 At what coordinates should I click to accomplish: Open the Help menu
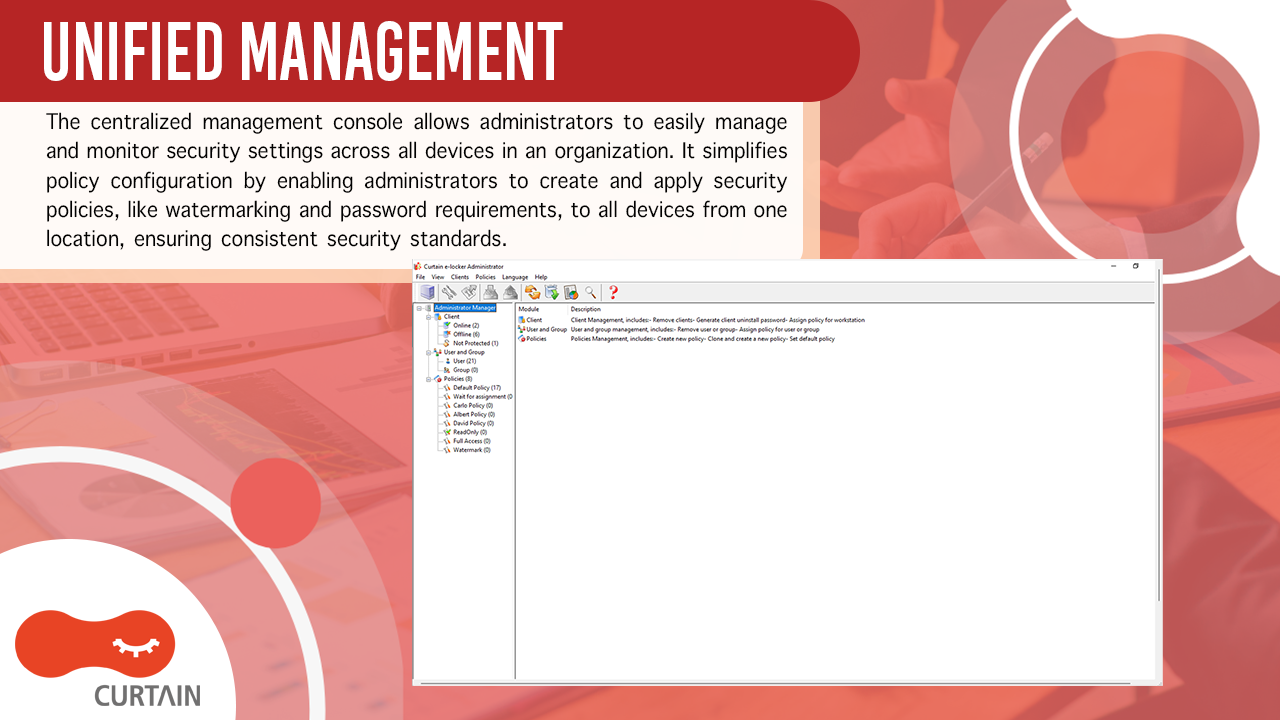pyautogui.click(x=541, y=277)
